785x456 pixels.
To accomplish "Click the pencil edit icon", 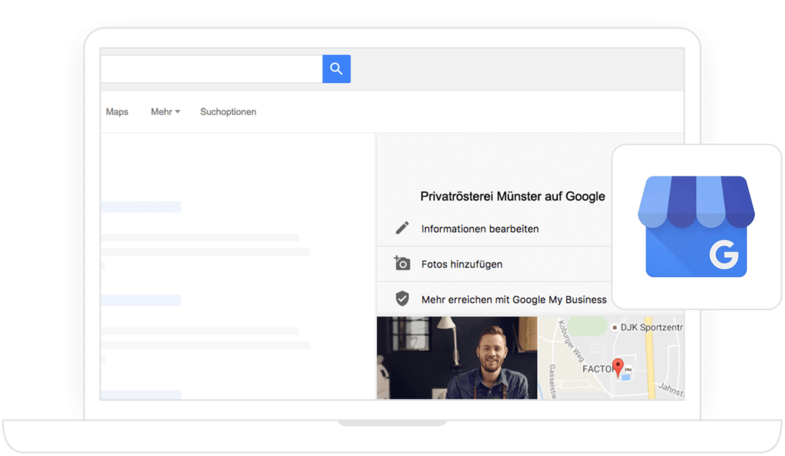I will click(x=402, y=228).
